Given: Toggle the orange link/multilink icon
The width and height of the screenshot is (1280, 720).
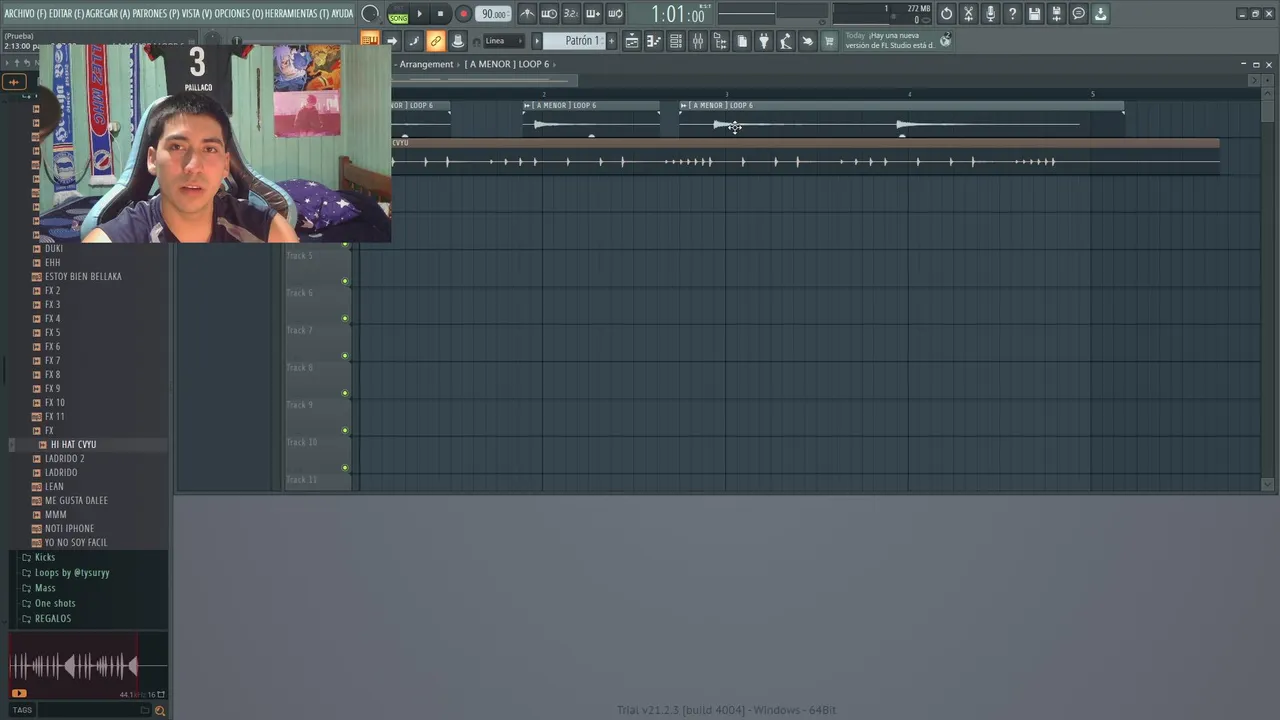Looking at the screenshot, I should pyautogui.click(x=436, y=41).
